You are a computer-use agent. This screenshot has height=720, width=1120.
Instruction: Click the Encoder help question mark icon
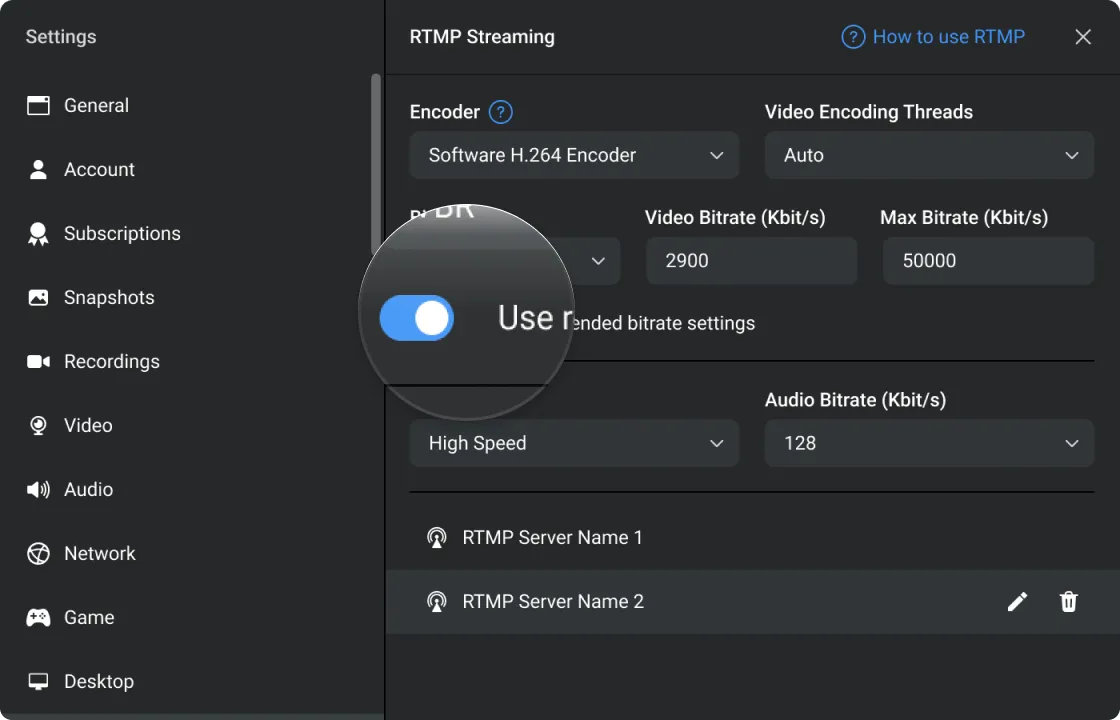(x=501, y=112)
